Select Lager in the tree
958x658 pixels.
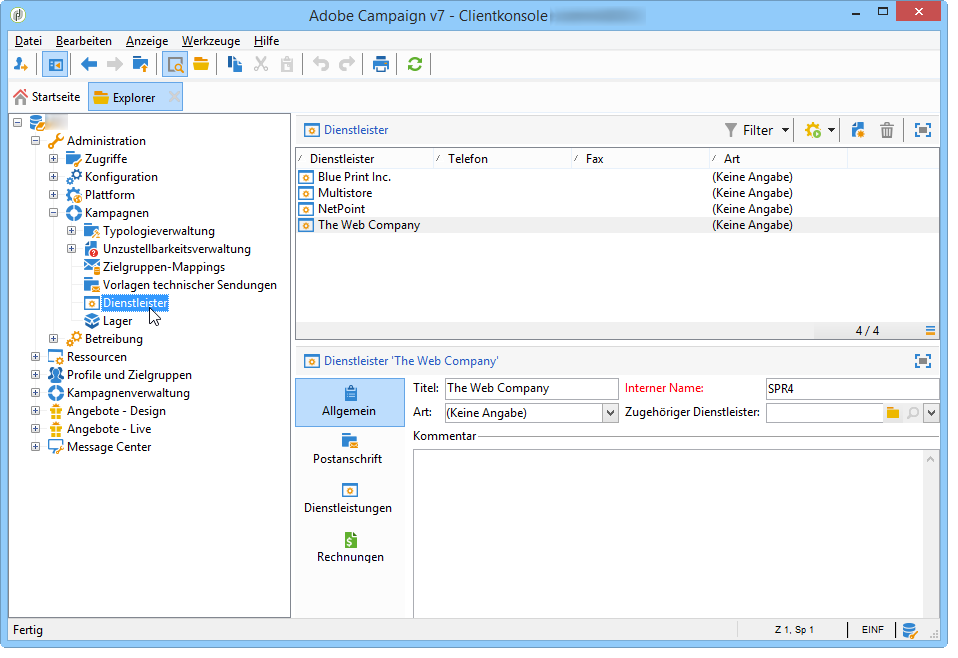[x=117, y=321]
